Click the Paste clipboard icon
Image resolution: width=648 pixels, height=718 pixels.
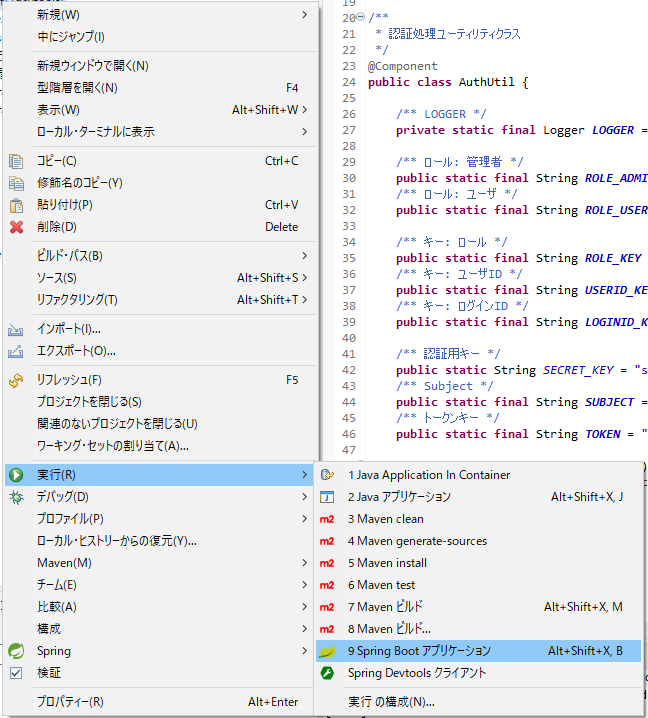tap(16, 205)
